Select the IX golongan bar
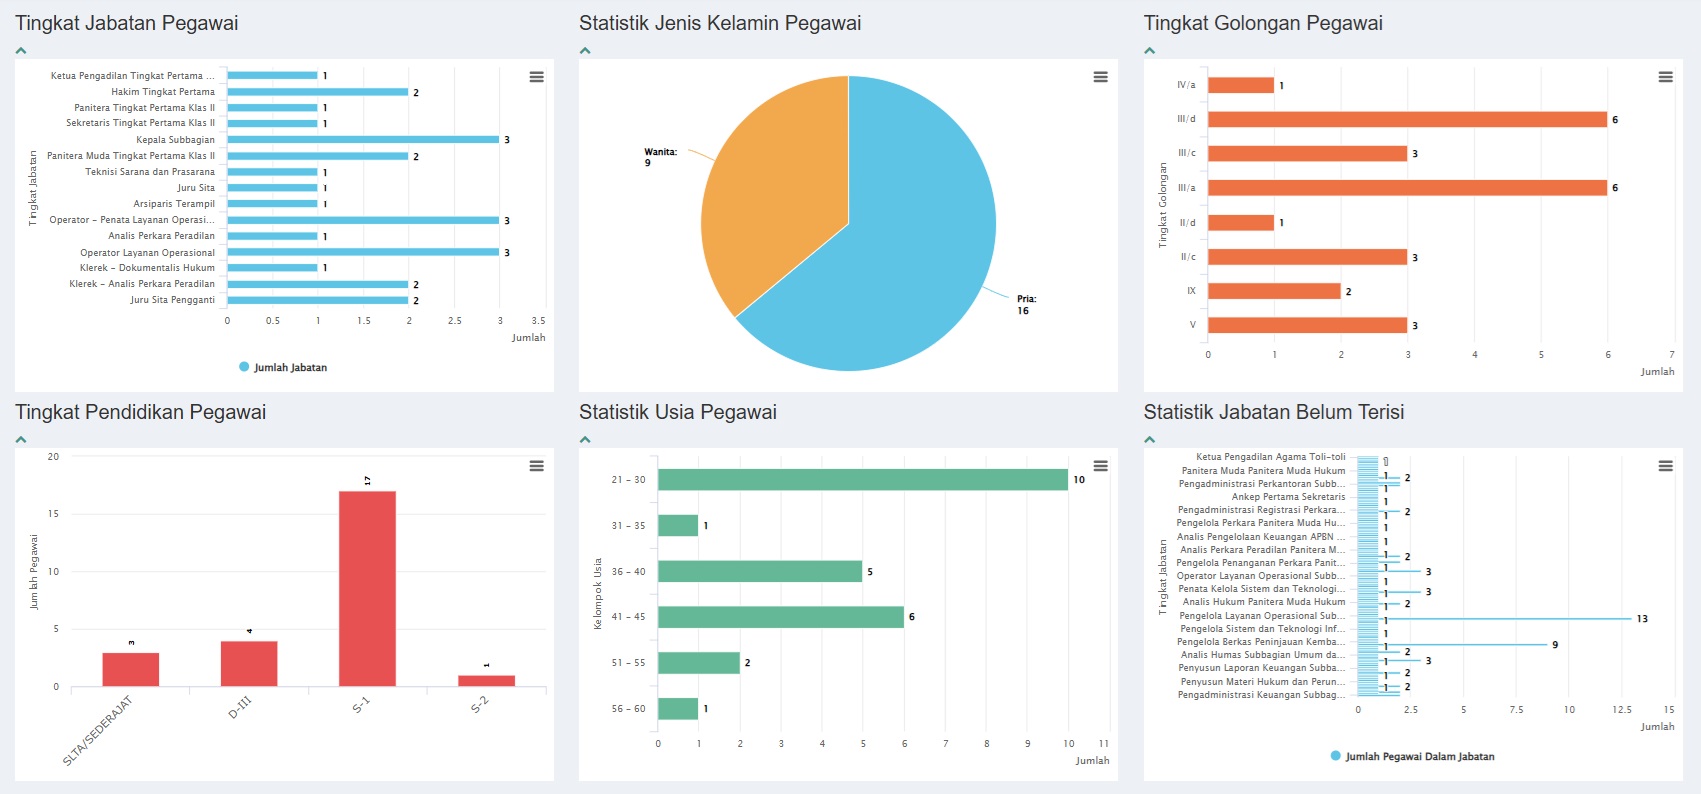This screenshot has height=794, width=1701. pos(1274,291)
